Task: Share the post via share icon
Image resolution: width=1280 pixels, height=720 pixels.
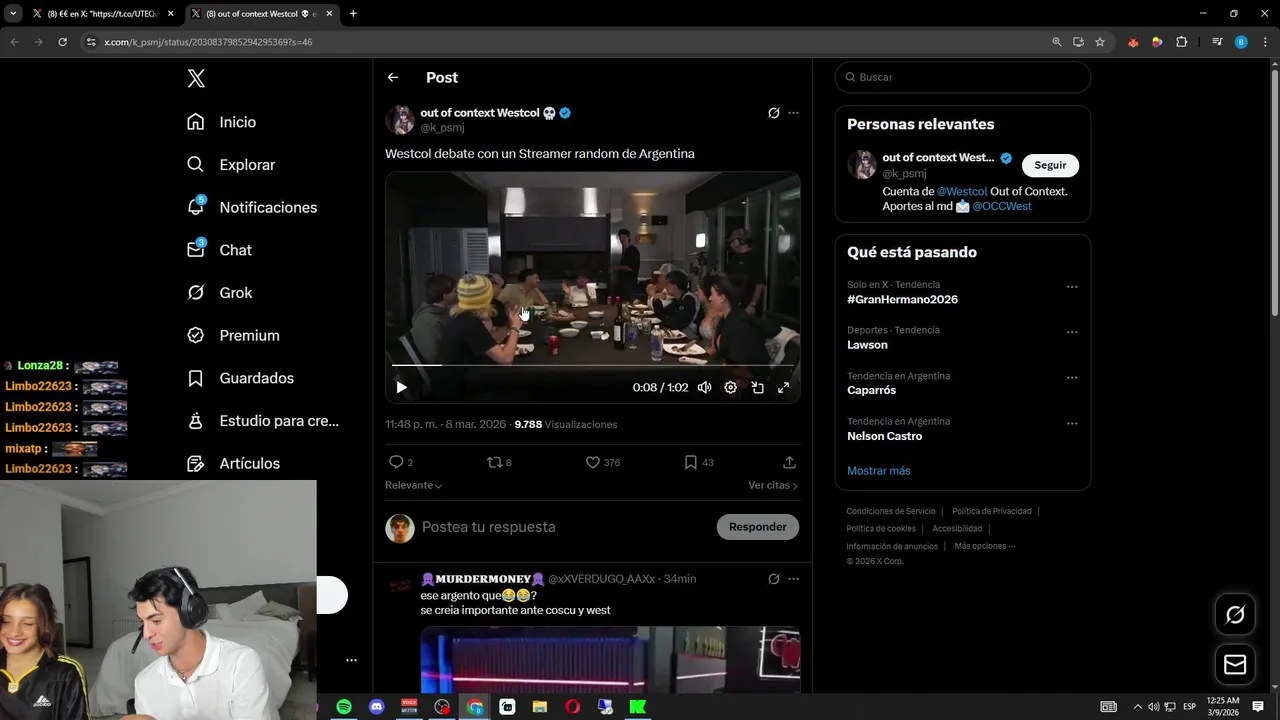Action: (789, 462)
